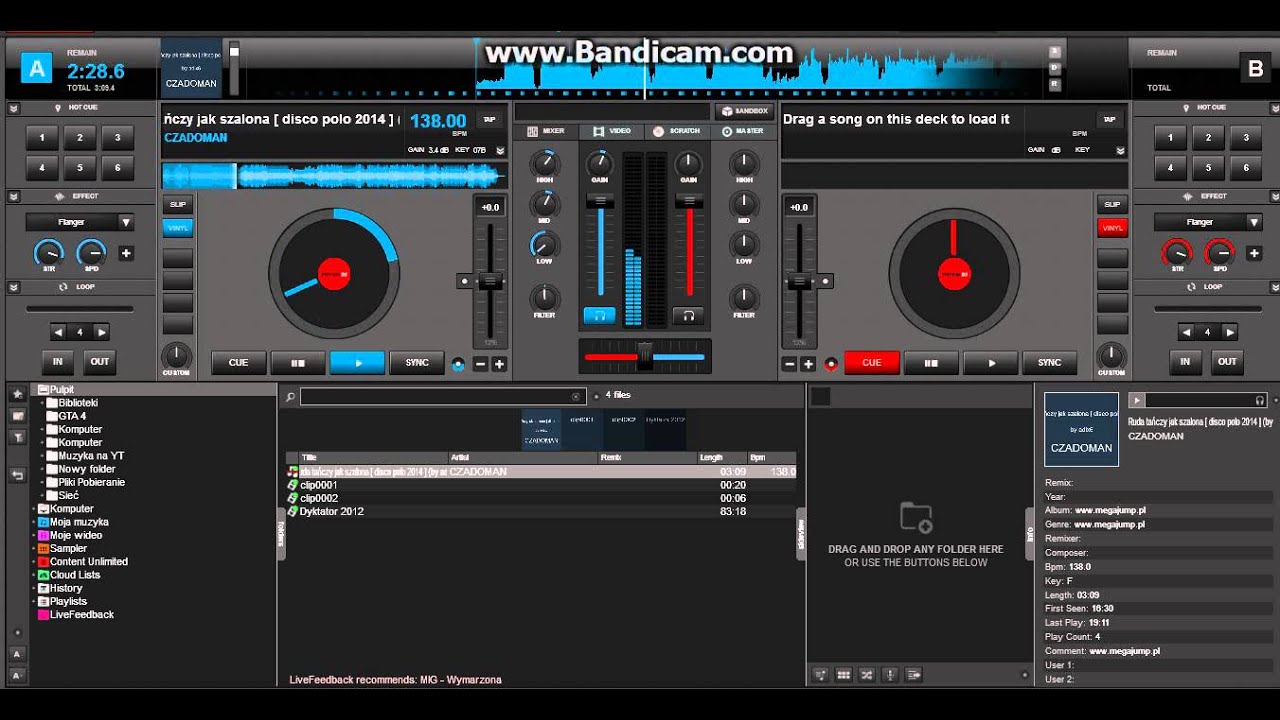Set loop OUT point on deck B

click(1227, 362)
